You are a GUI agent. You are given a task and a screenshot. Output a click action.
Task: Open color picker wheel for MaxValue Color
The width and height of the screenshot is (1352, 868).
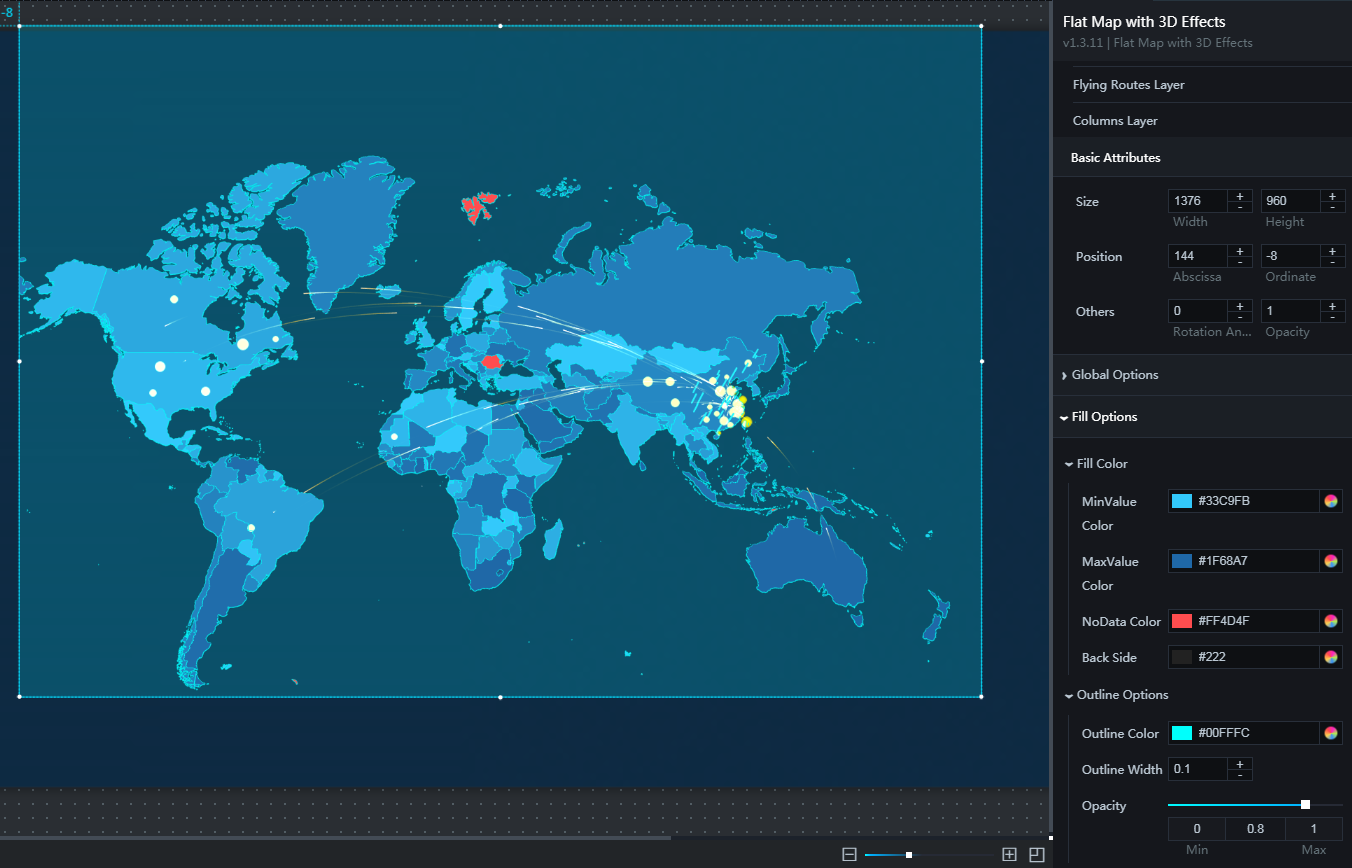click(1330, 561)
